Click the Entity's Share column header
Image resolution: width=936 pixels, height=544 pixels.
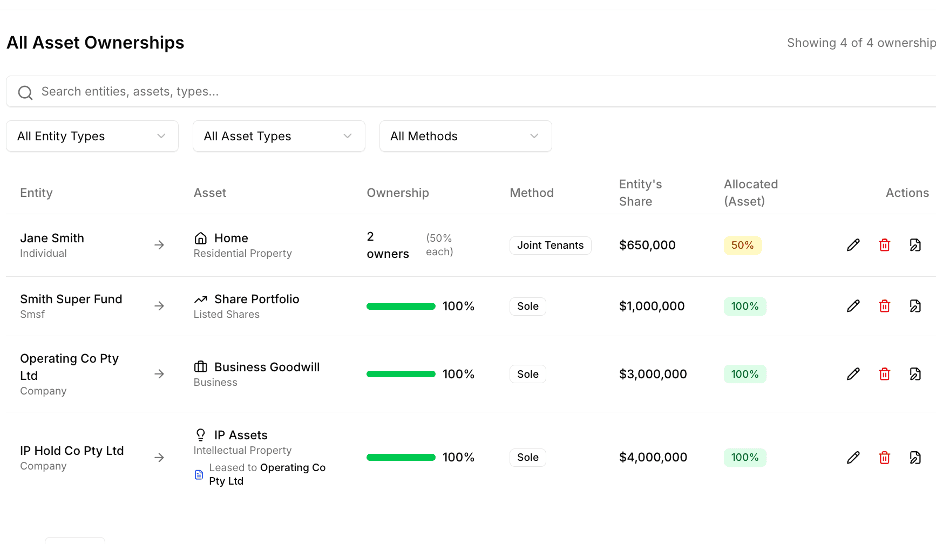point(641,192)
